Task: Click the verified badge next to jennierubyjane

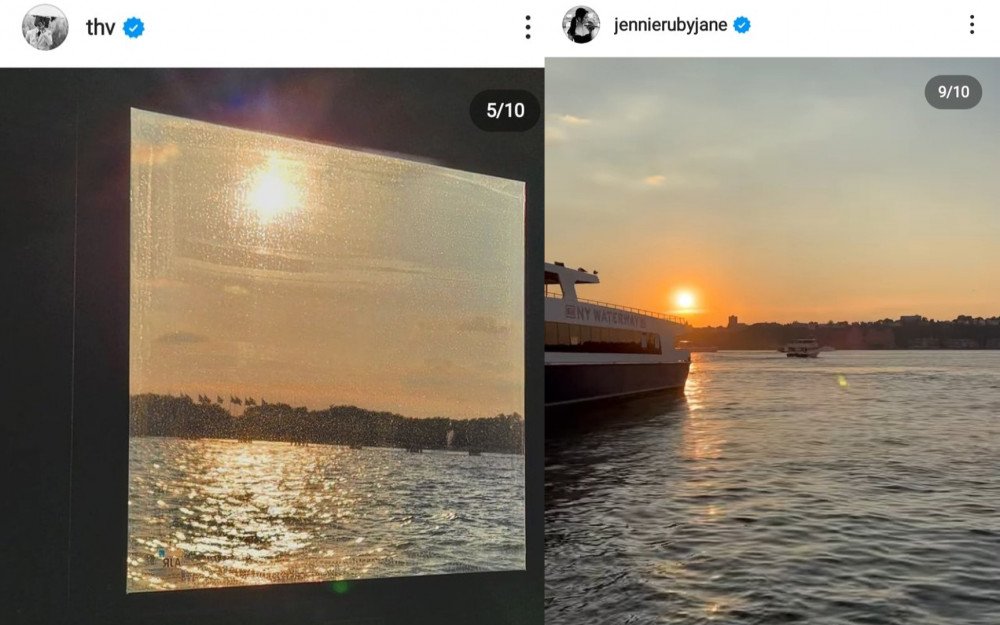Action: (x=742, y=25)
